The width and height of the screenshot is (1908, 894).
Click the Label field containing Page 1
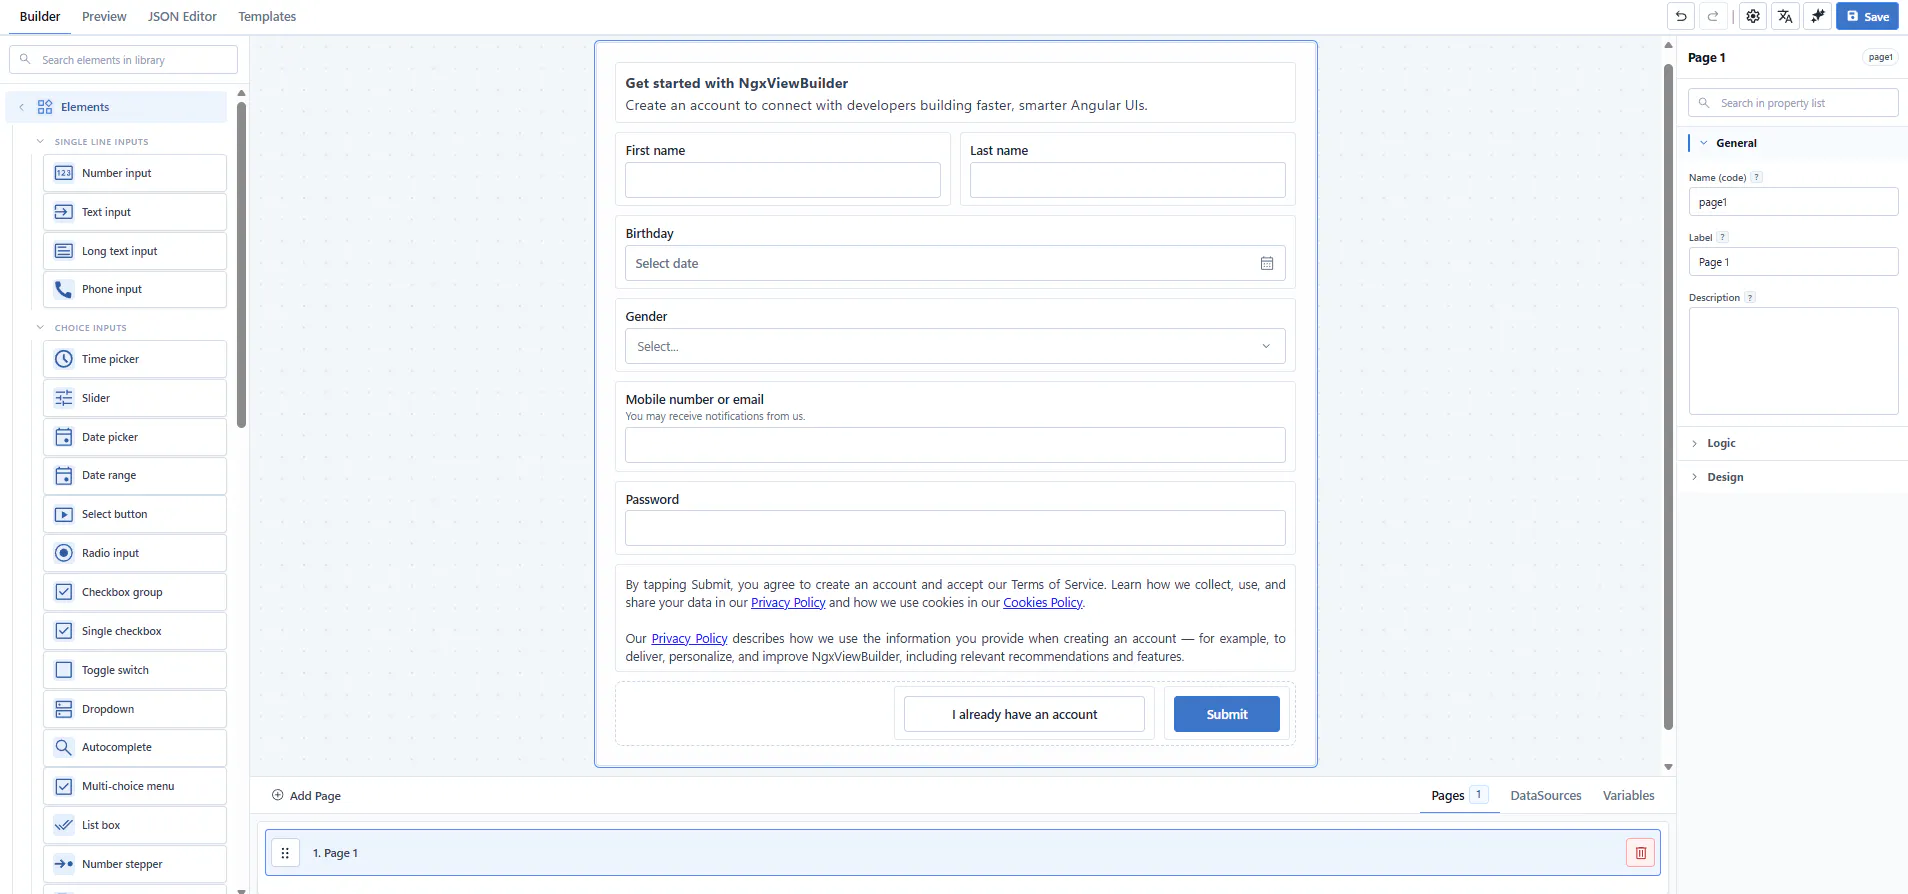coord(1793,262)
